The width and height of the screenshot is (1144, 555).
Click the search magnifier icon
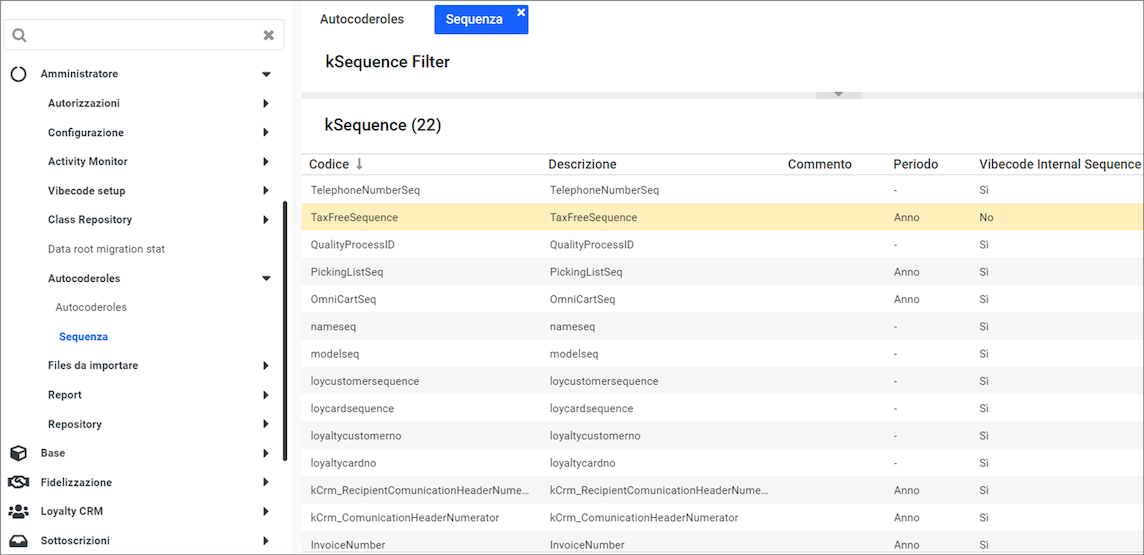(19, 35)
